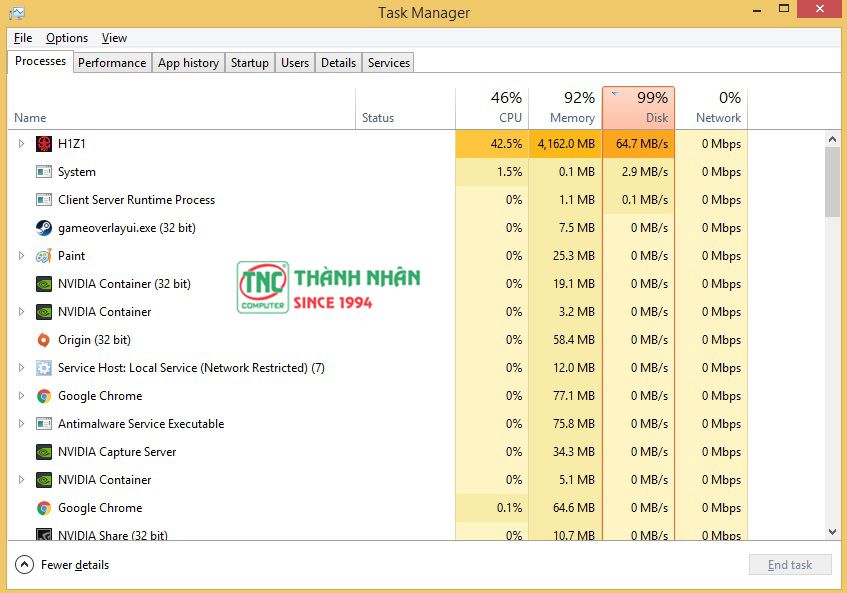The height and width of the screenshot is (593, 847).
Task: Select the Origin (32 bit) row text
Action: pos(95,340)
